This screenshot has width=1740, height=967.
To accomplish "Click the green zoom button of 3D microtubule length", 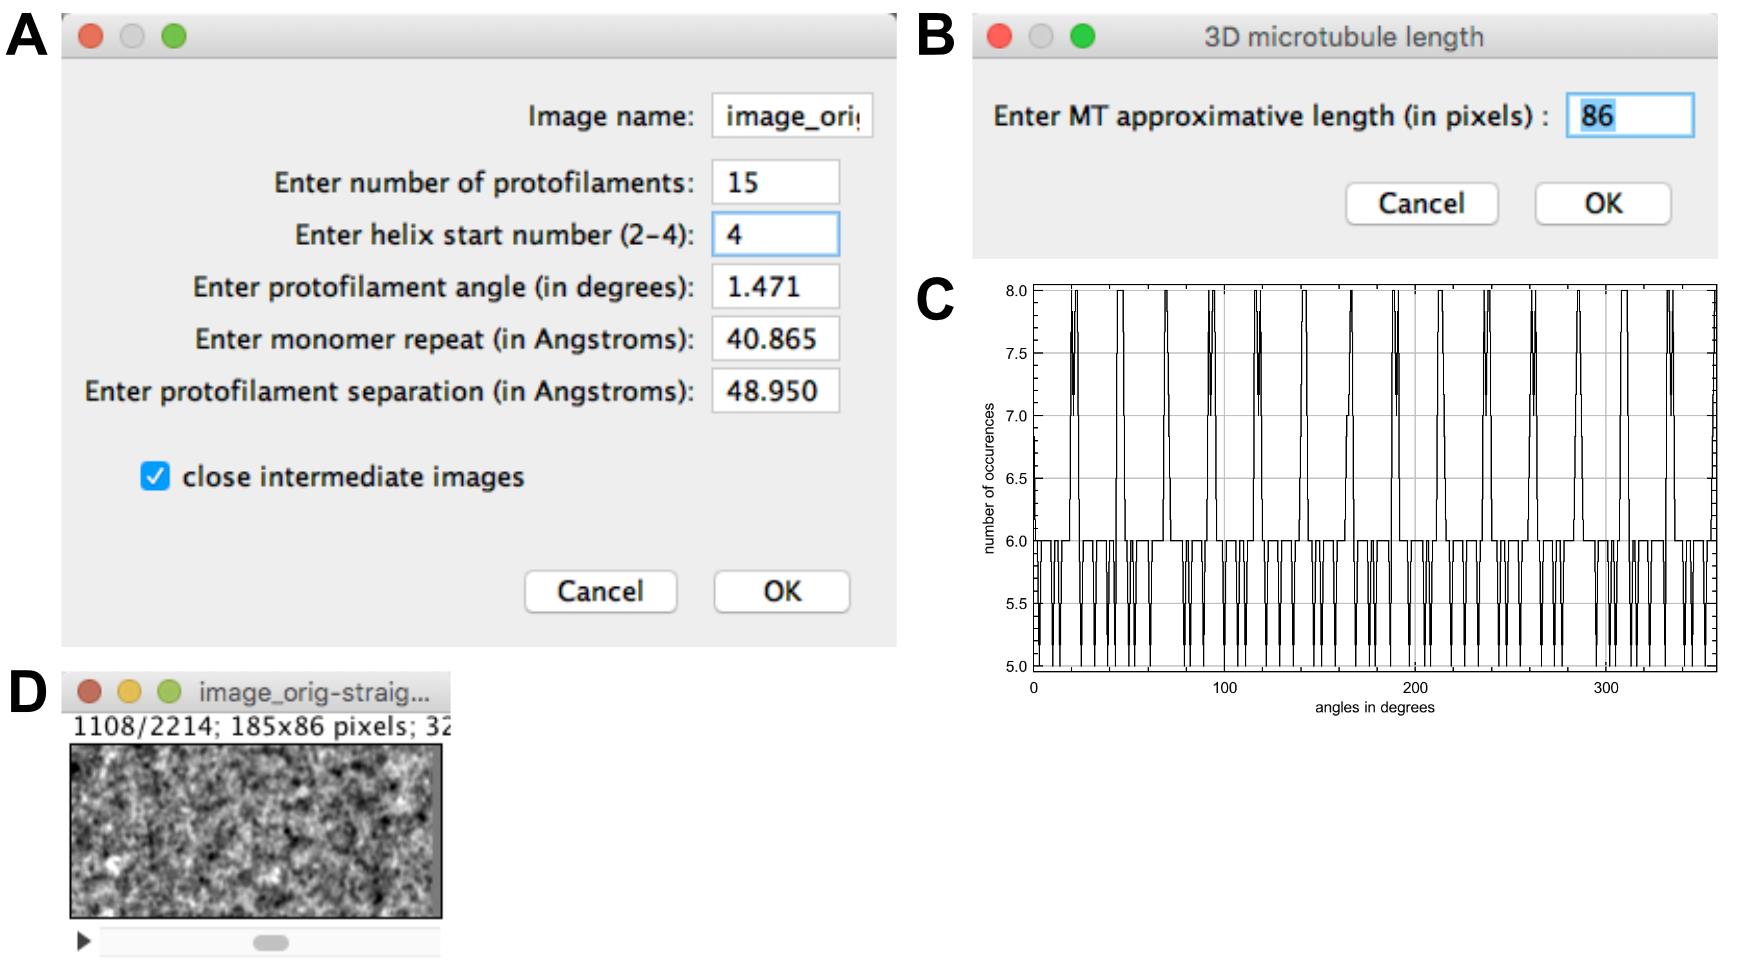I will [1082, 37].
